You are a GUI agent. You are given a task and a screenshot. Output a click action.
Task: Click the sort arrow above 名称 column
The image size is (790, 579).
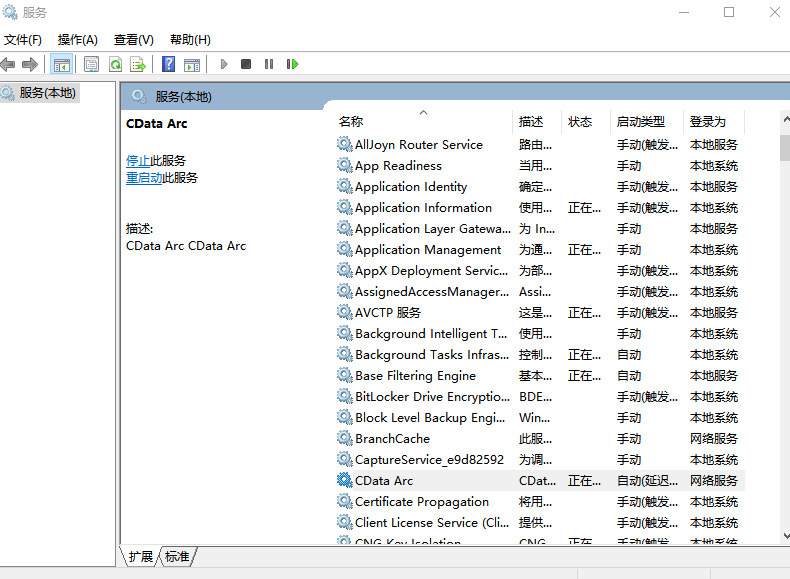pyautogui.click(x=424, y=112)
